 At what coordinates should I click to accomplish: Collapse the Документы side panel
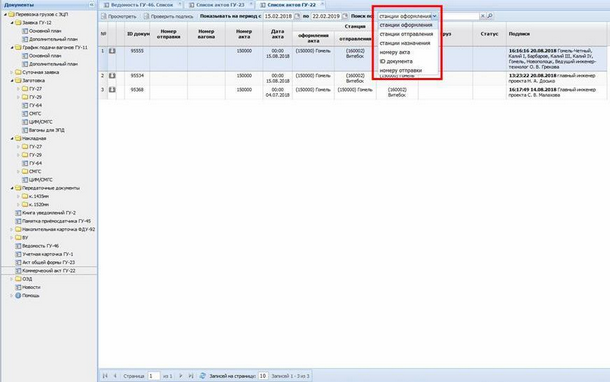point(91,5)
